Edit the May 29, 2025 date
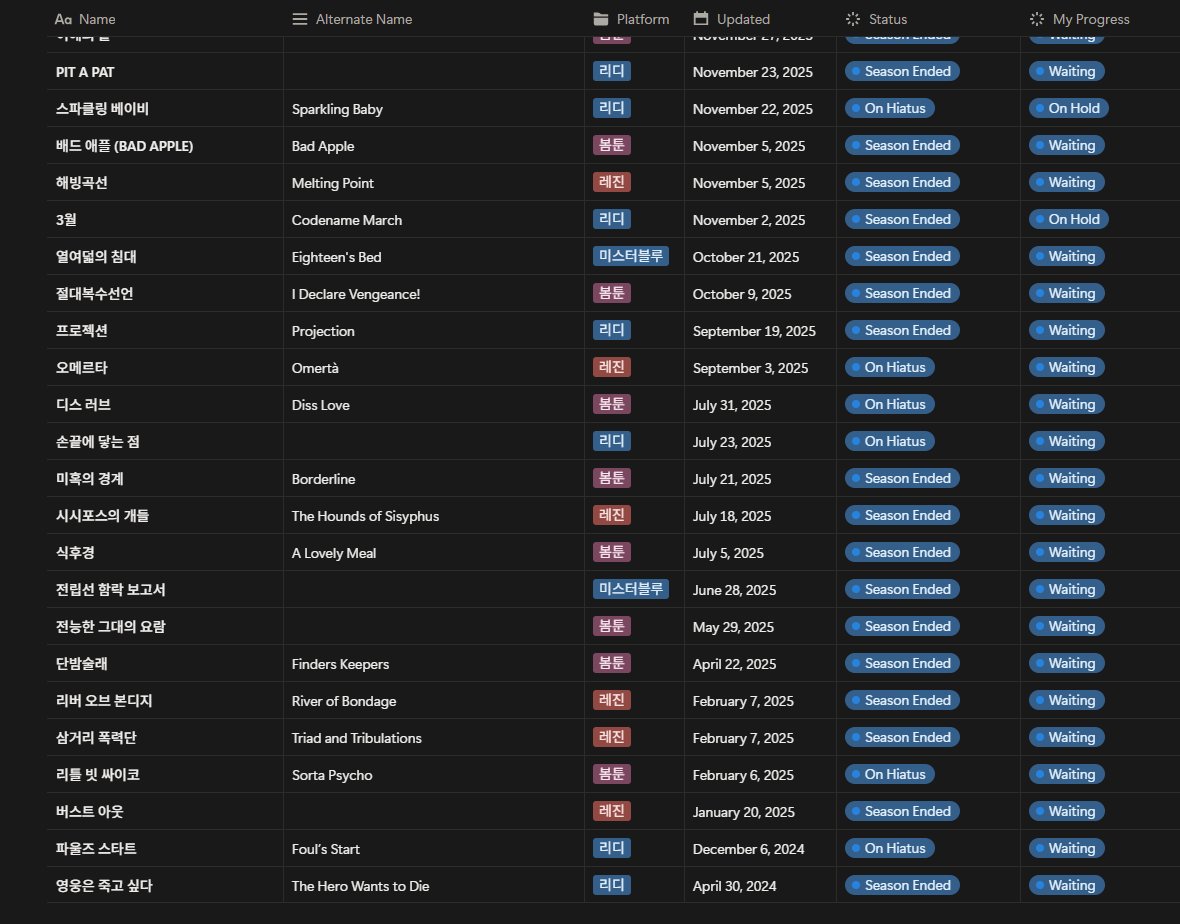The image size is (1180, 924). pyautogui.click(x=733, y=627)
